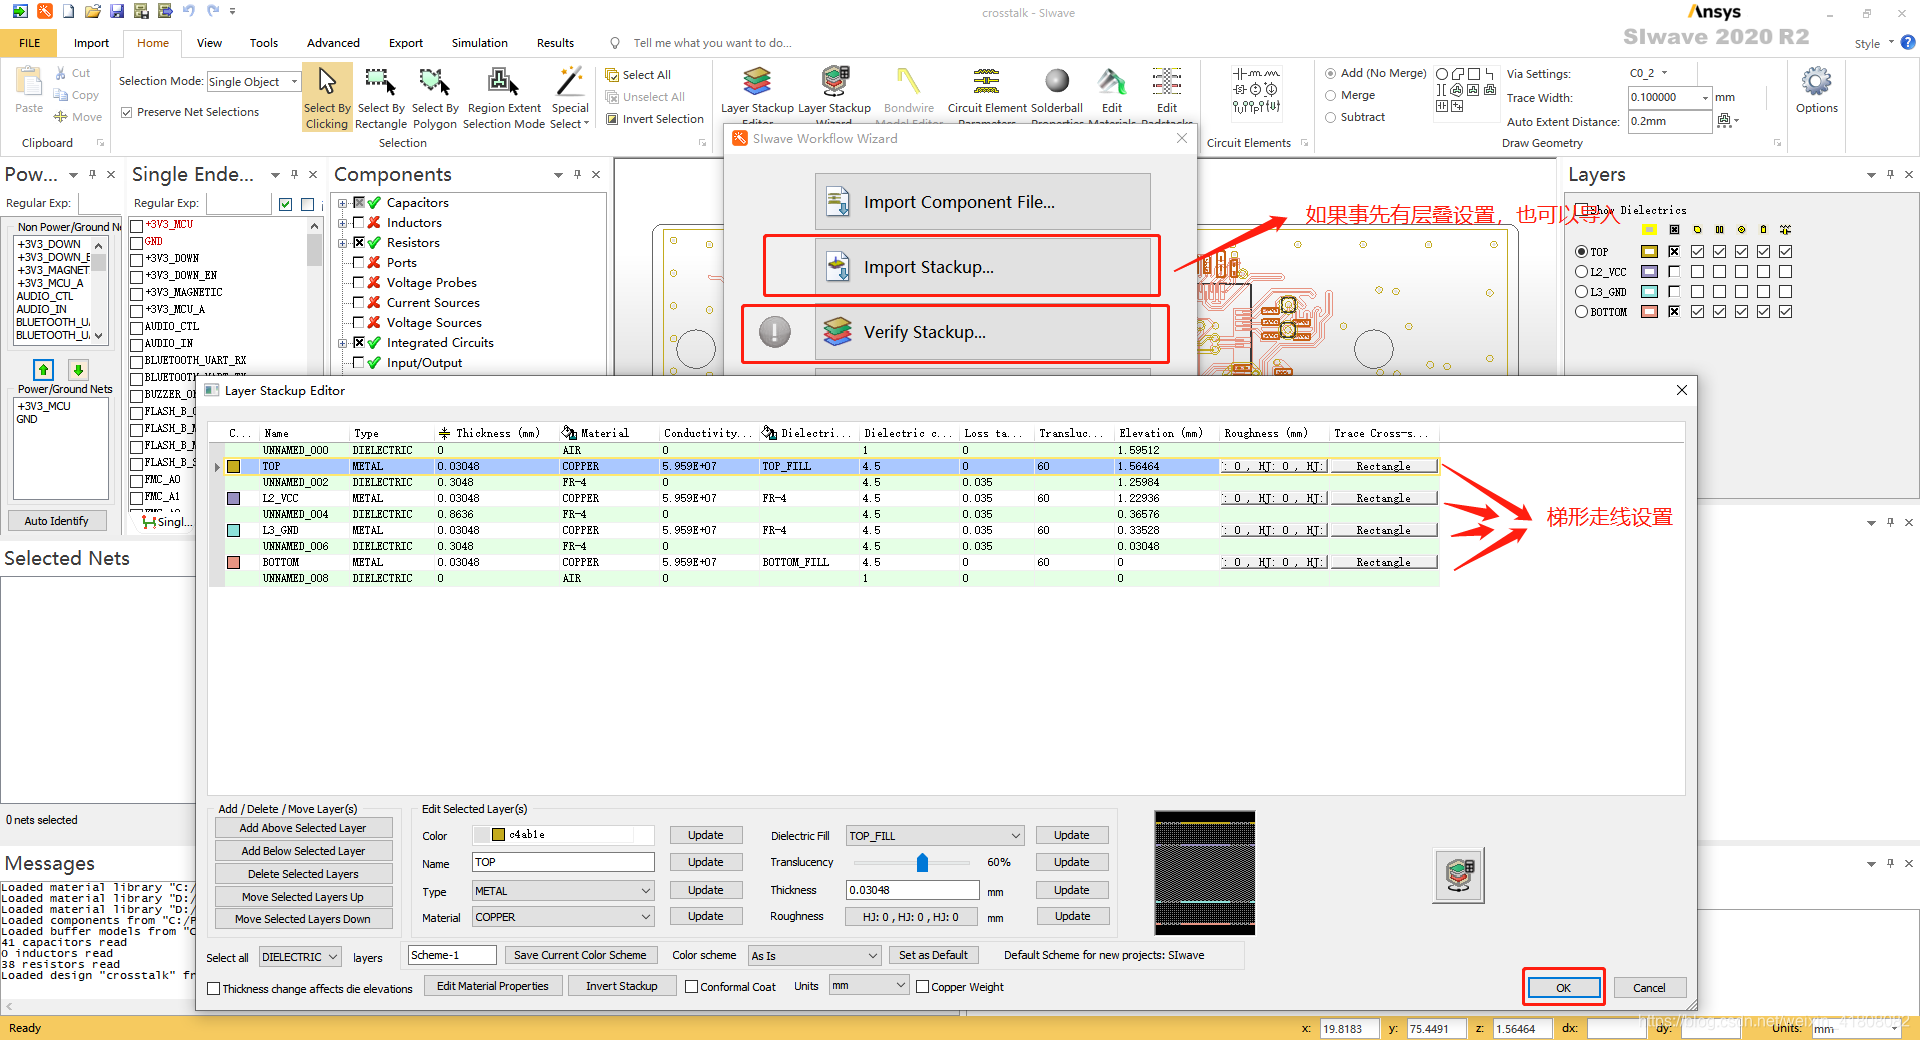The width and height of the screenshot is (1920, 1040).
Task: Click Import Component File wizard button
Action: pyautogui.click(x=982, y=202)
